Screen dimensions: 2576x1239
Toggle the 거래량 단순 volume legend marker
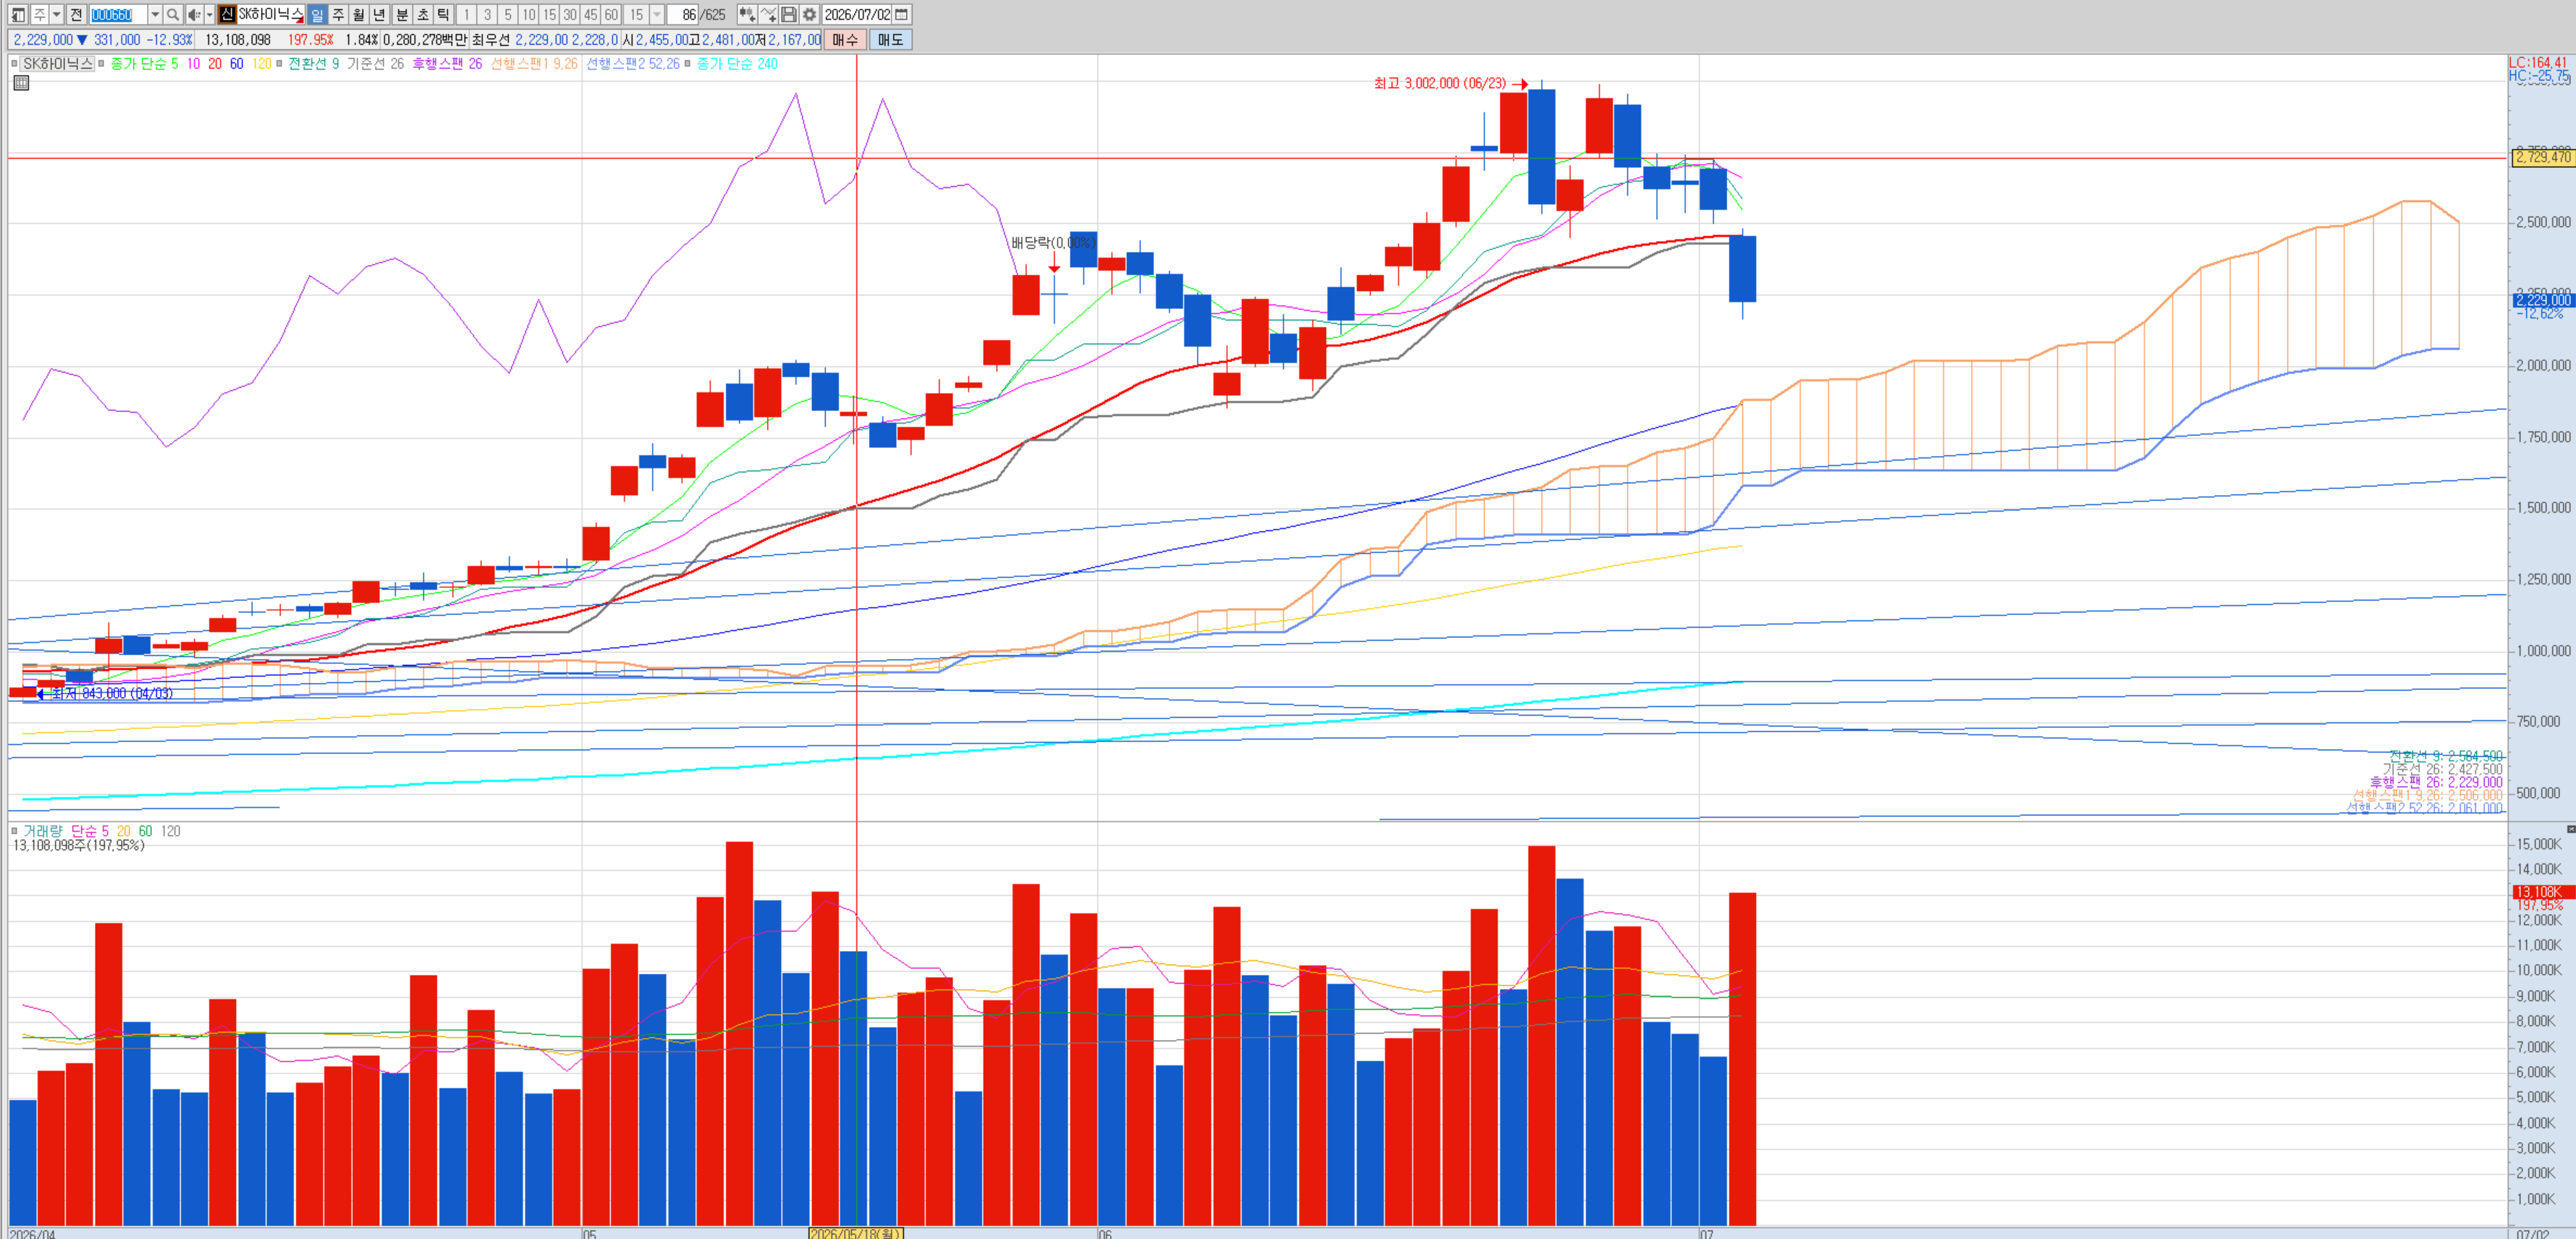click(x=14, y=831)
